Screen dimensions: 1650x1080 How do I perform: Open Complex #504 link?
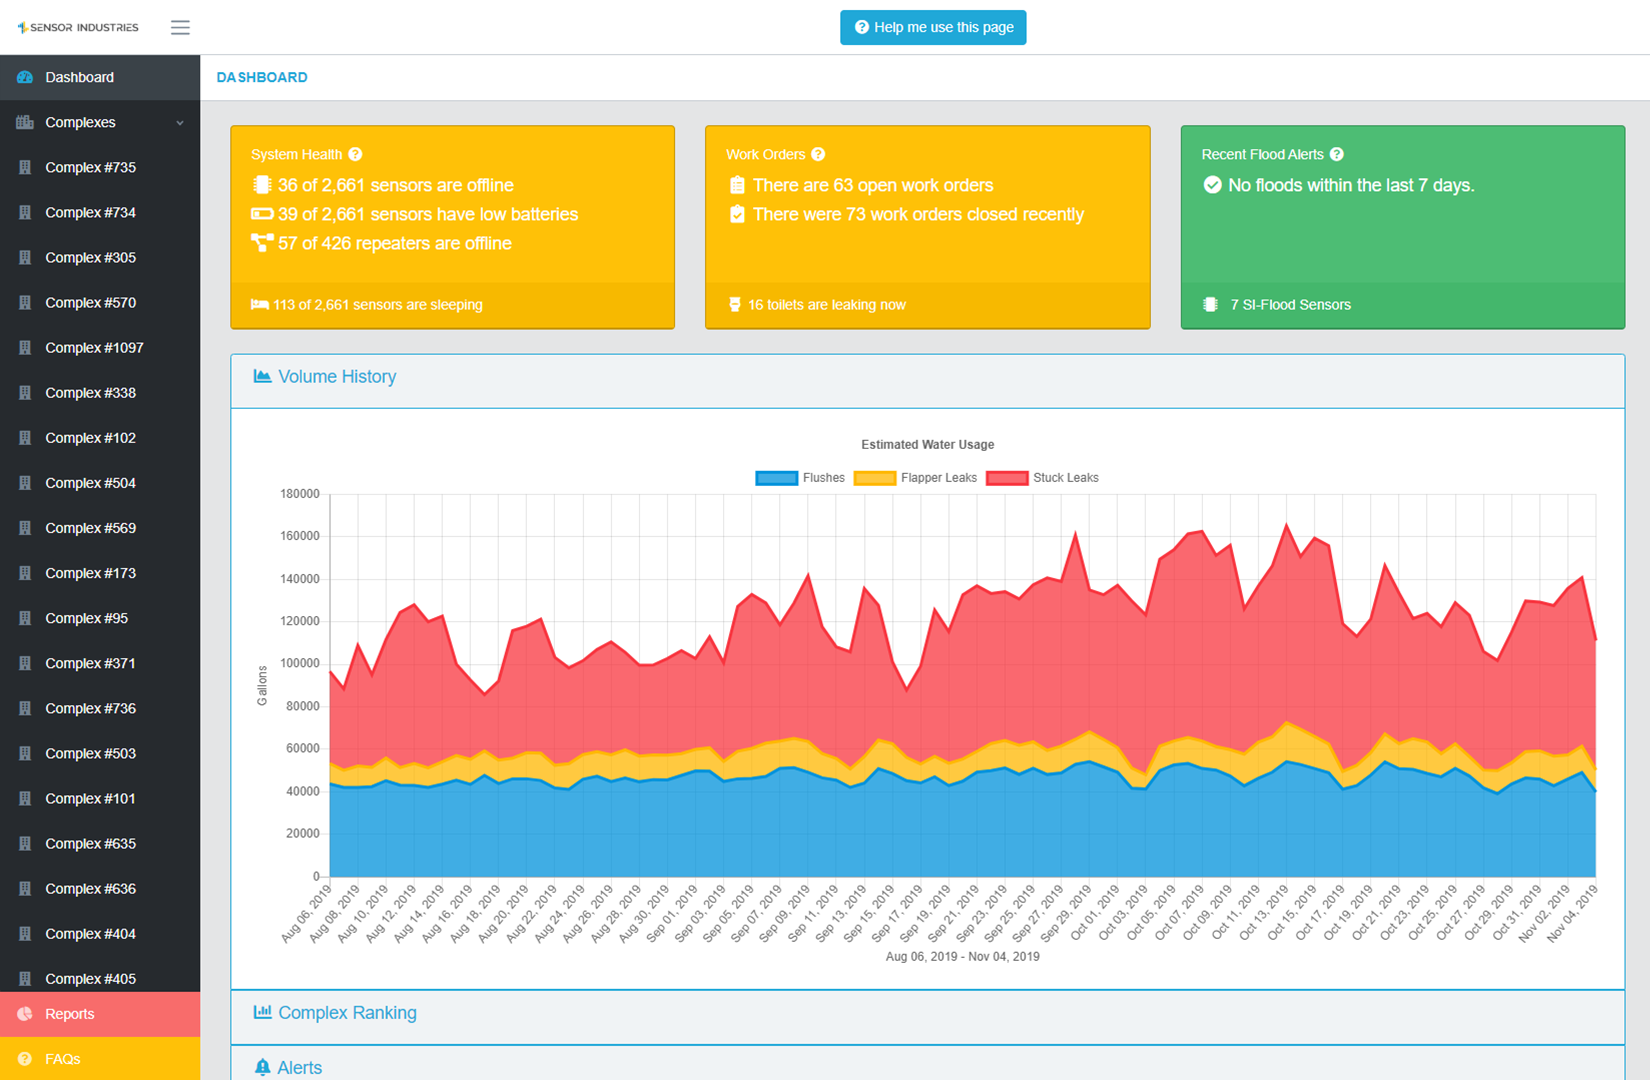[x=100, y=482]
